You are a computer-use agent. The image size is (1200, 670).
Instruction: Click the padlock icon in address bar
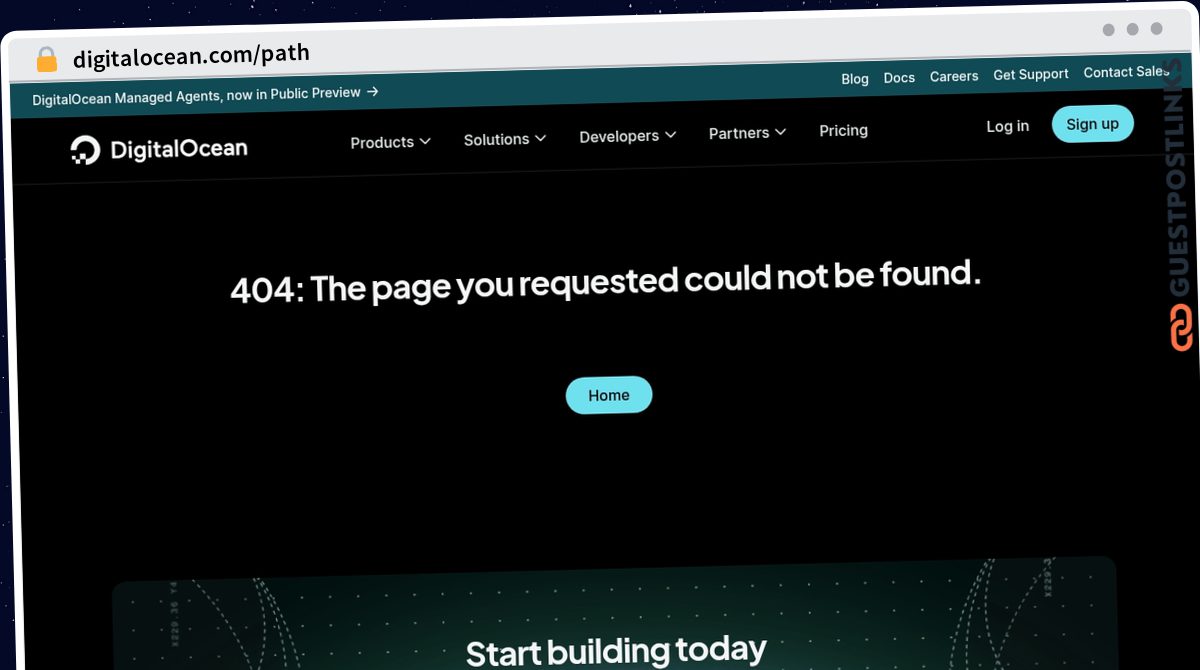click(47, 60)
